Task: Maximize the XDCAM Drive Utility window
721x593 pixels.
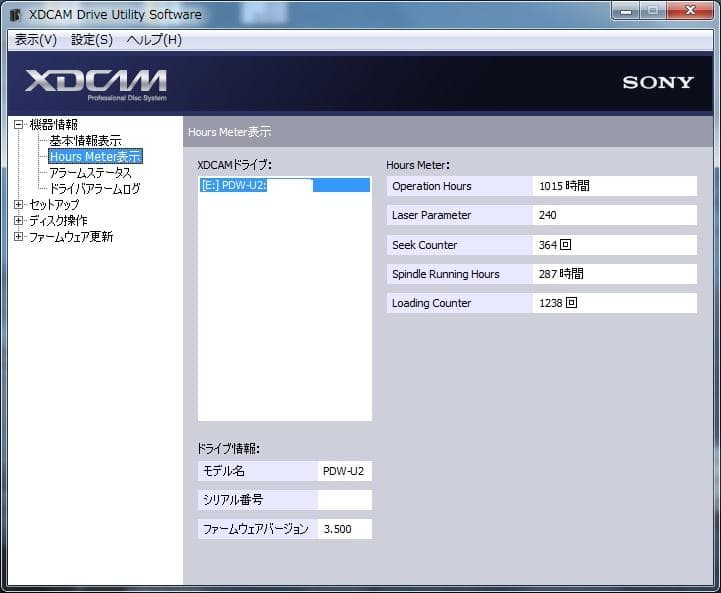Action: click(x=652, y=11)
